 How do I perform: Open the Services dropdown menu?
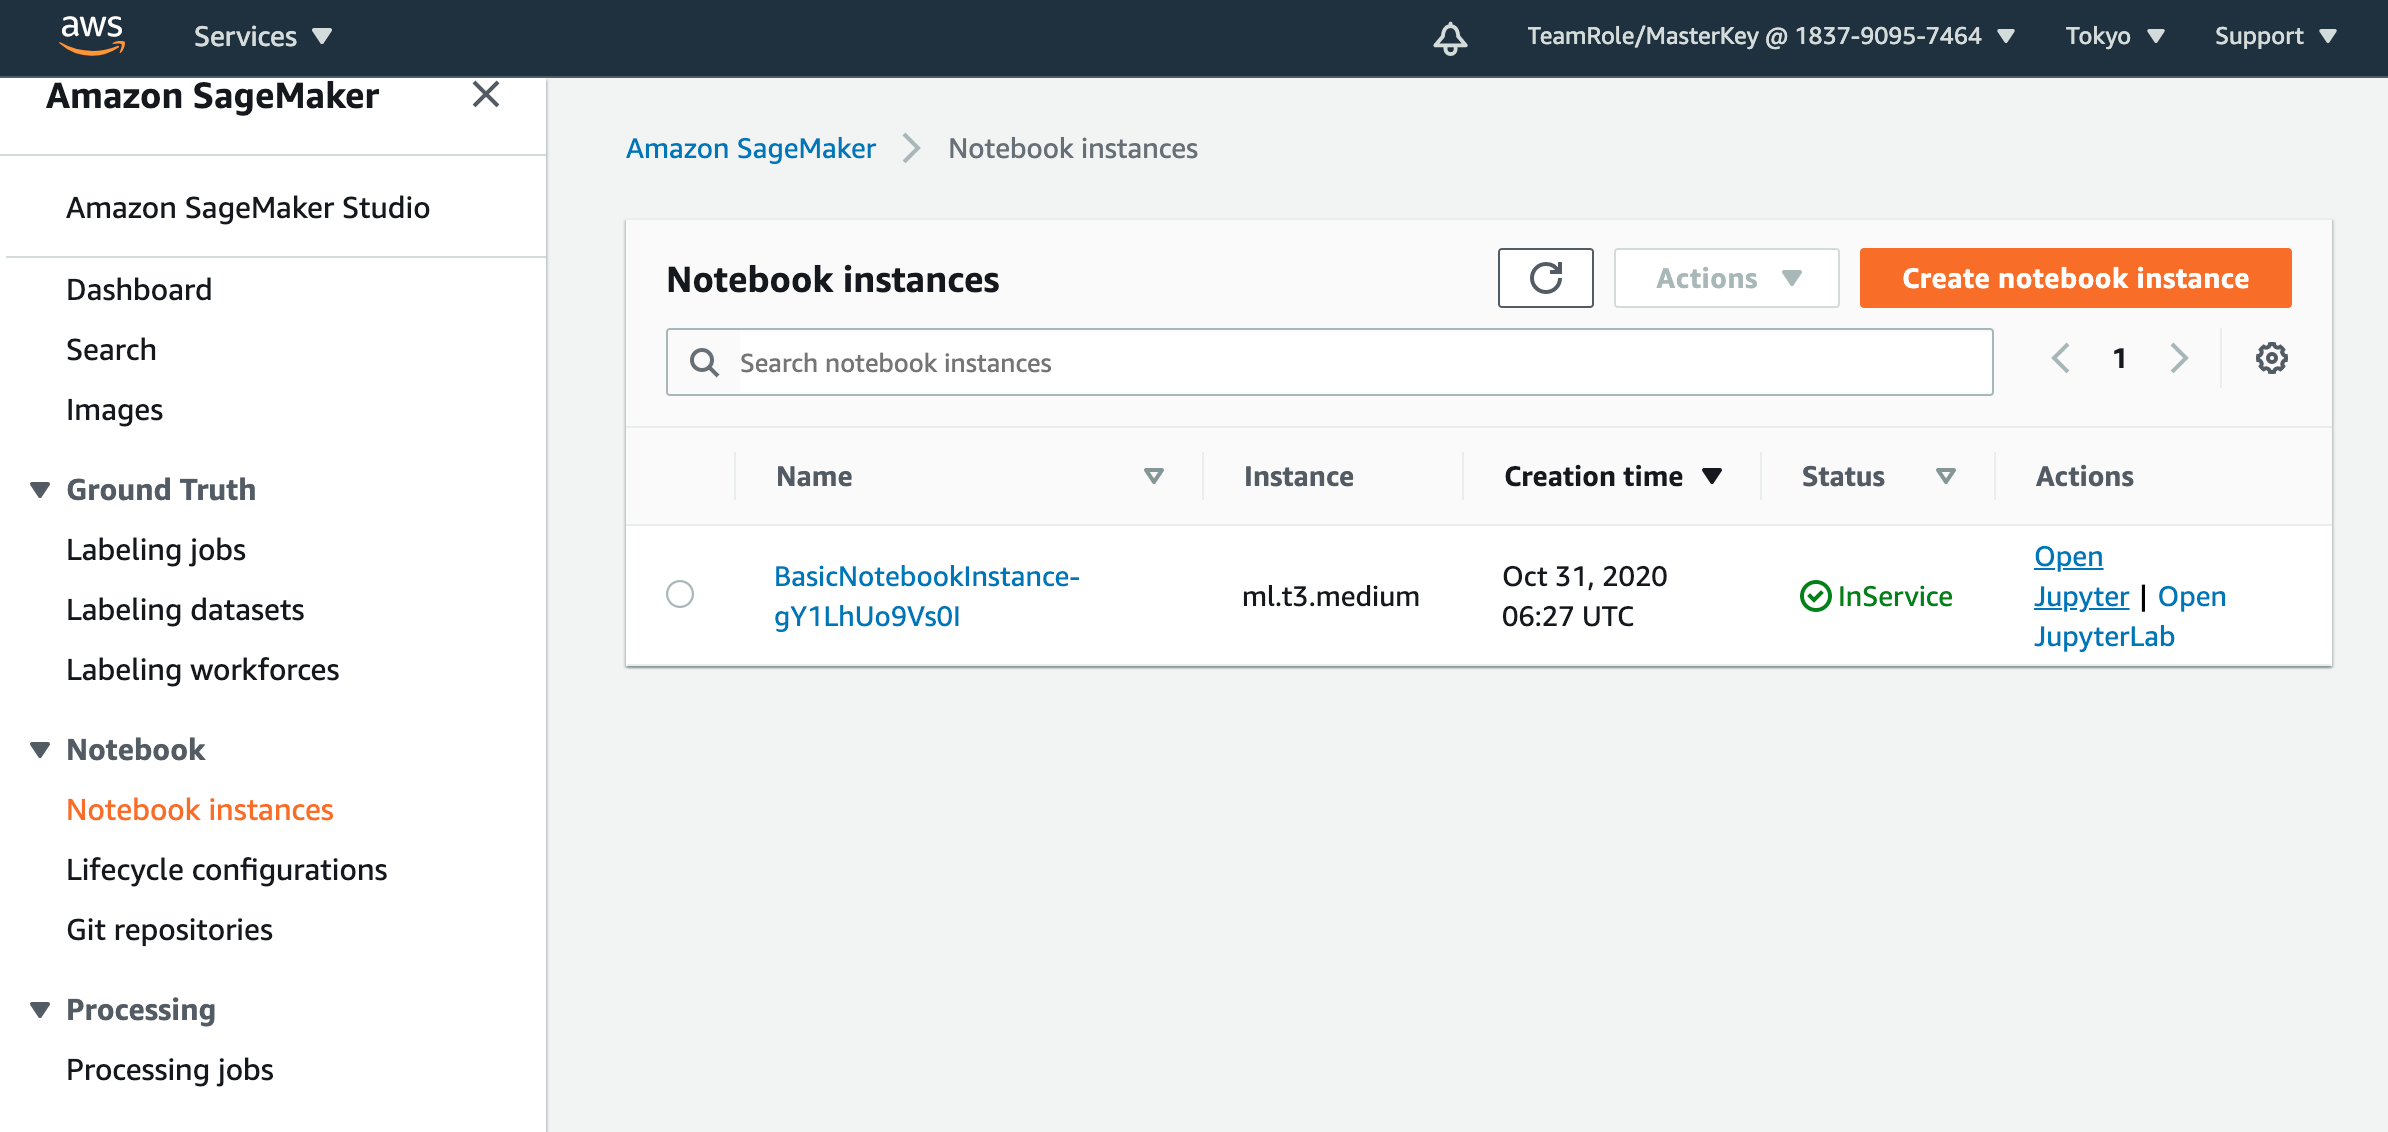click(262, 37)
